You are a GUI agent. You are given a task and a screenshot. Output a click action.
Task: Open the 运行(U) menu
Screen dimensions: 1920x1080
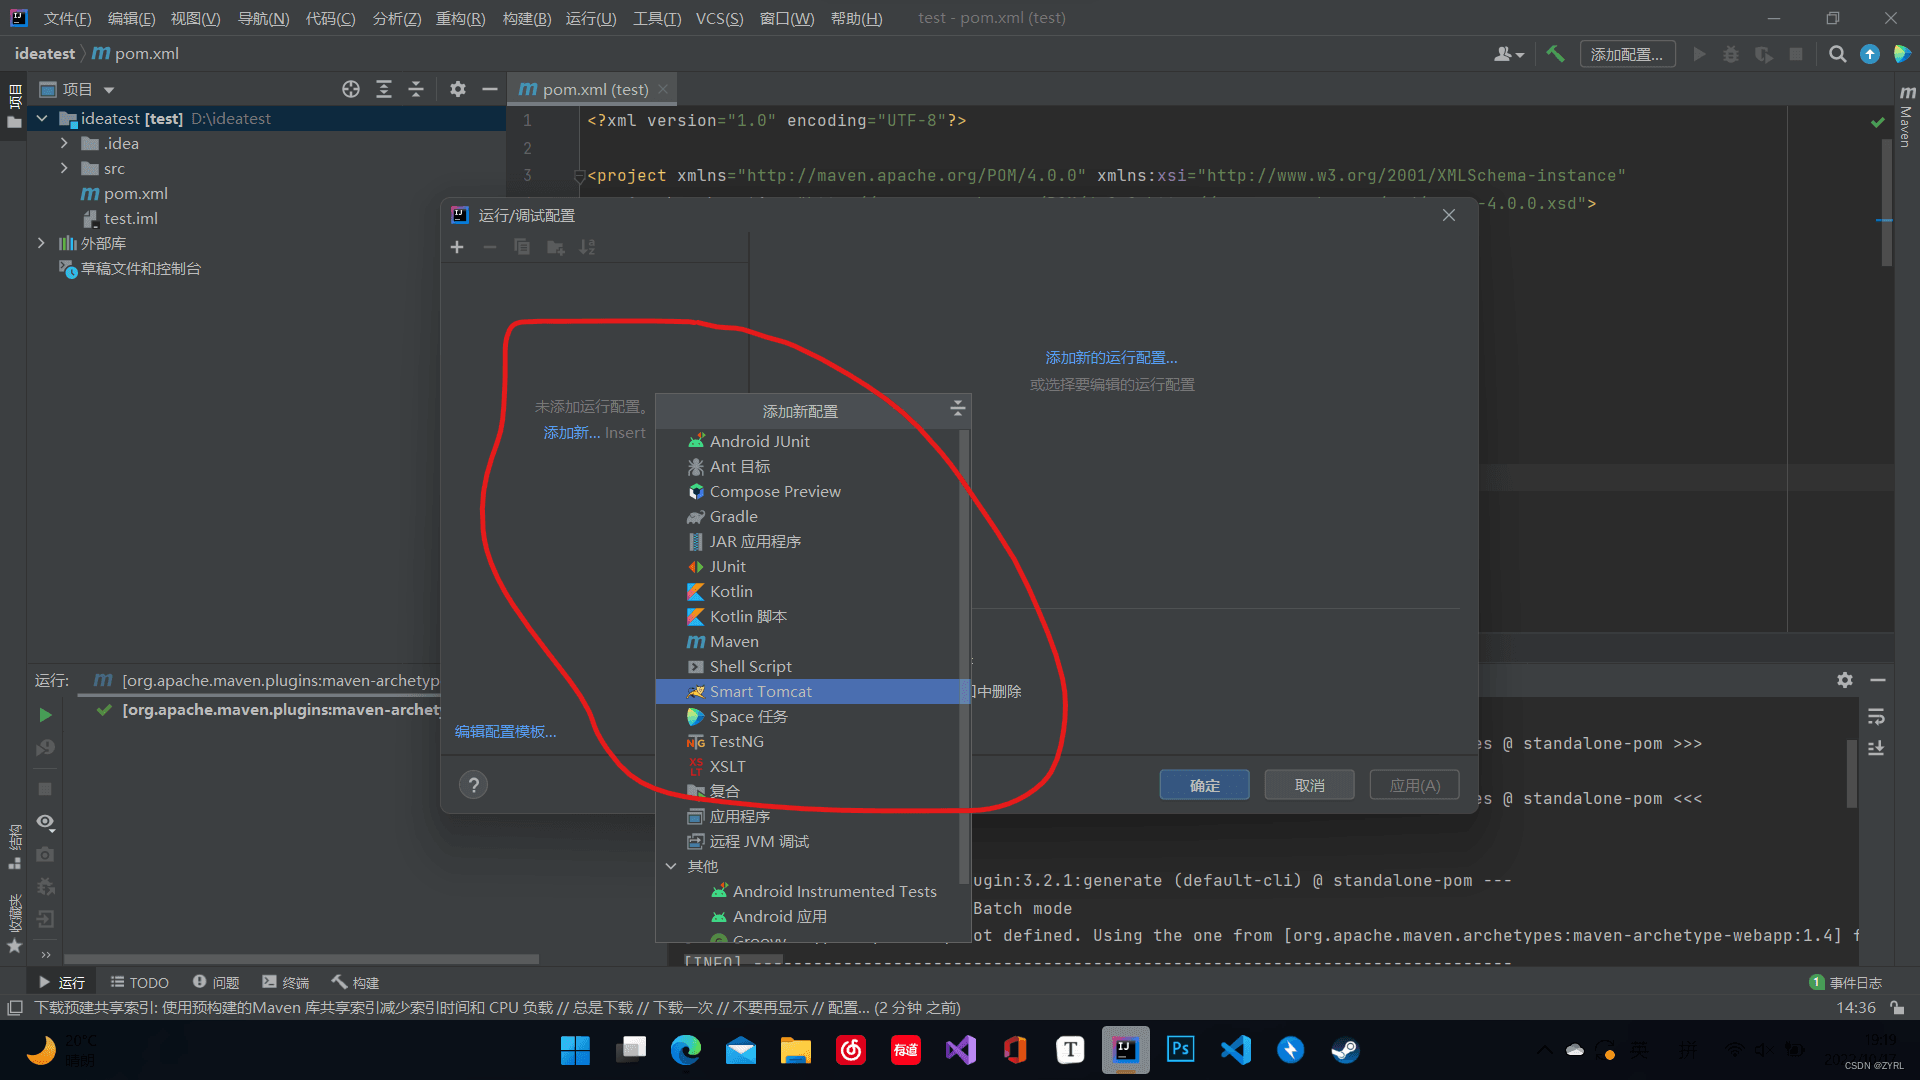[x=590, y=18]
